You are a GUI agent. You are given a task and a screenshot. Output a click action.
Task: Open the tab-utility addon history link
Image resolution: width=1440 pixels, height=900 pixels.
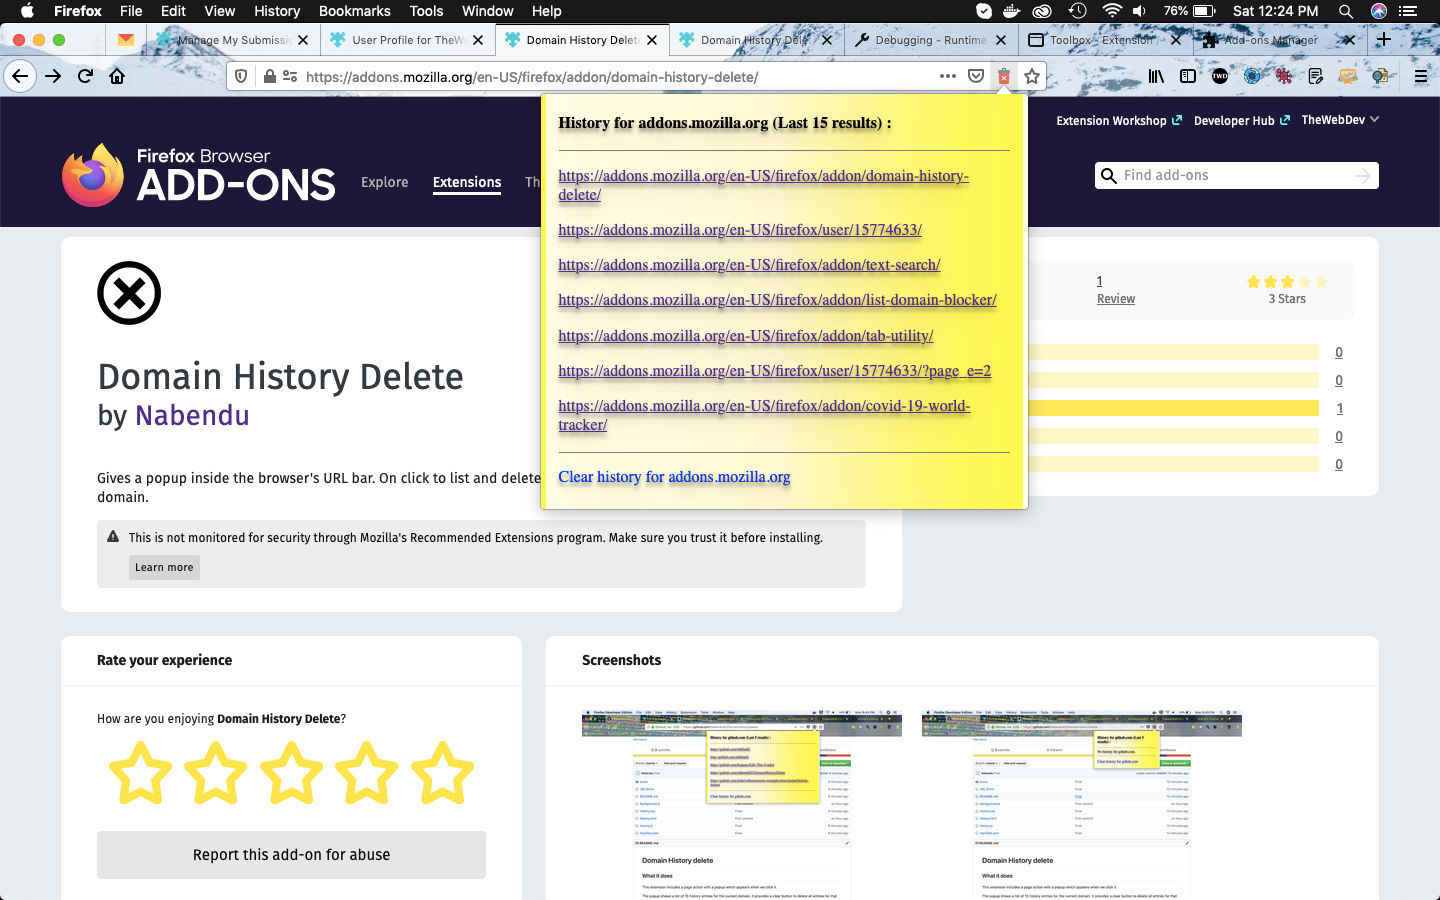click(746, 336)
